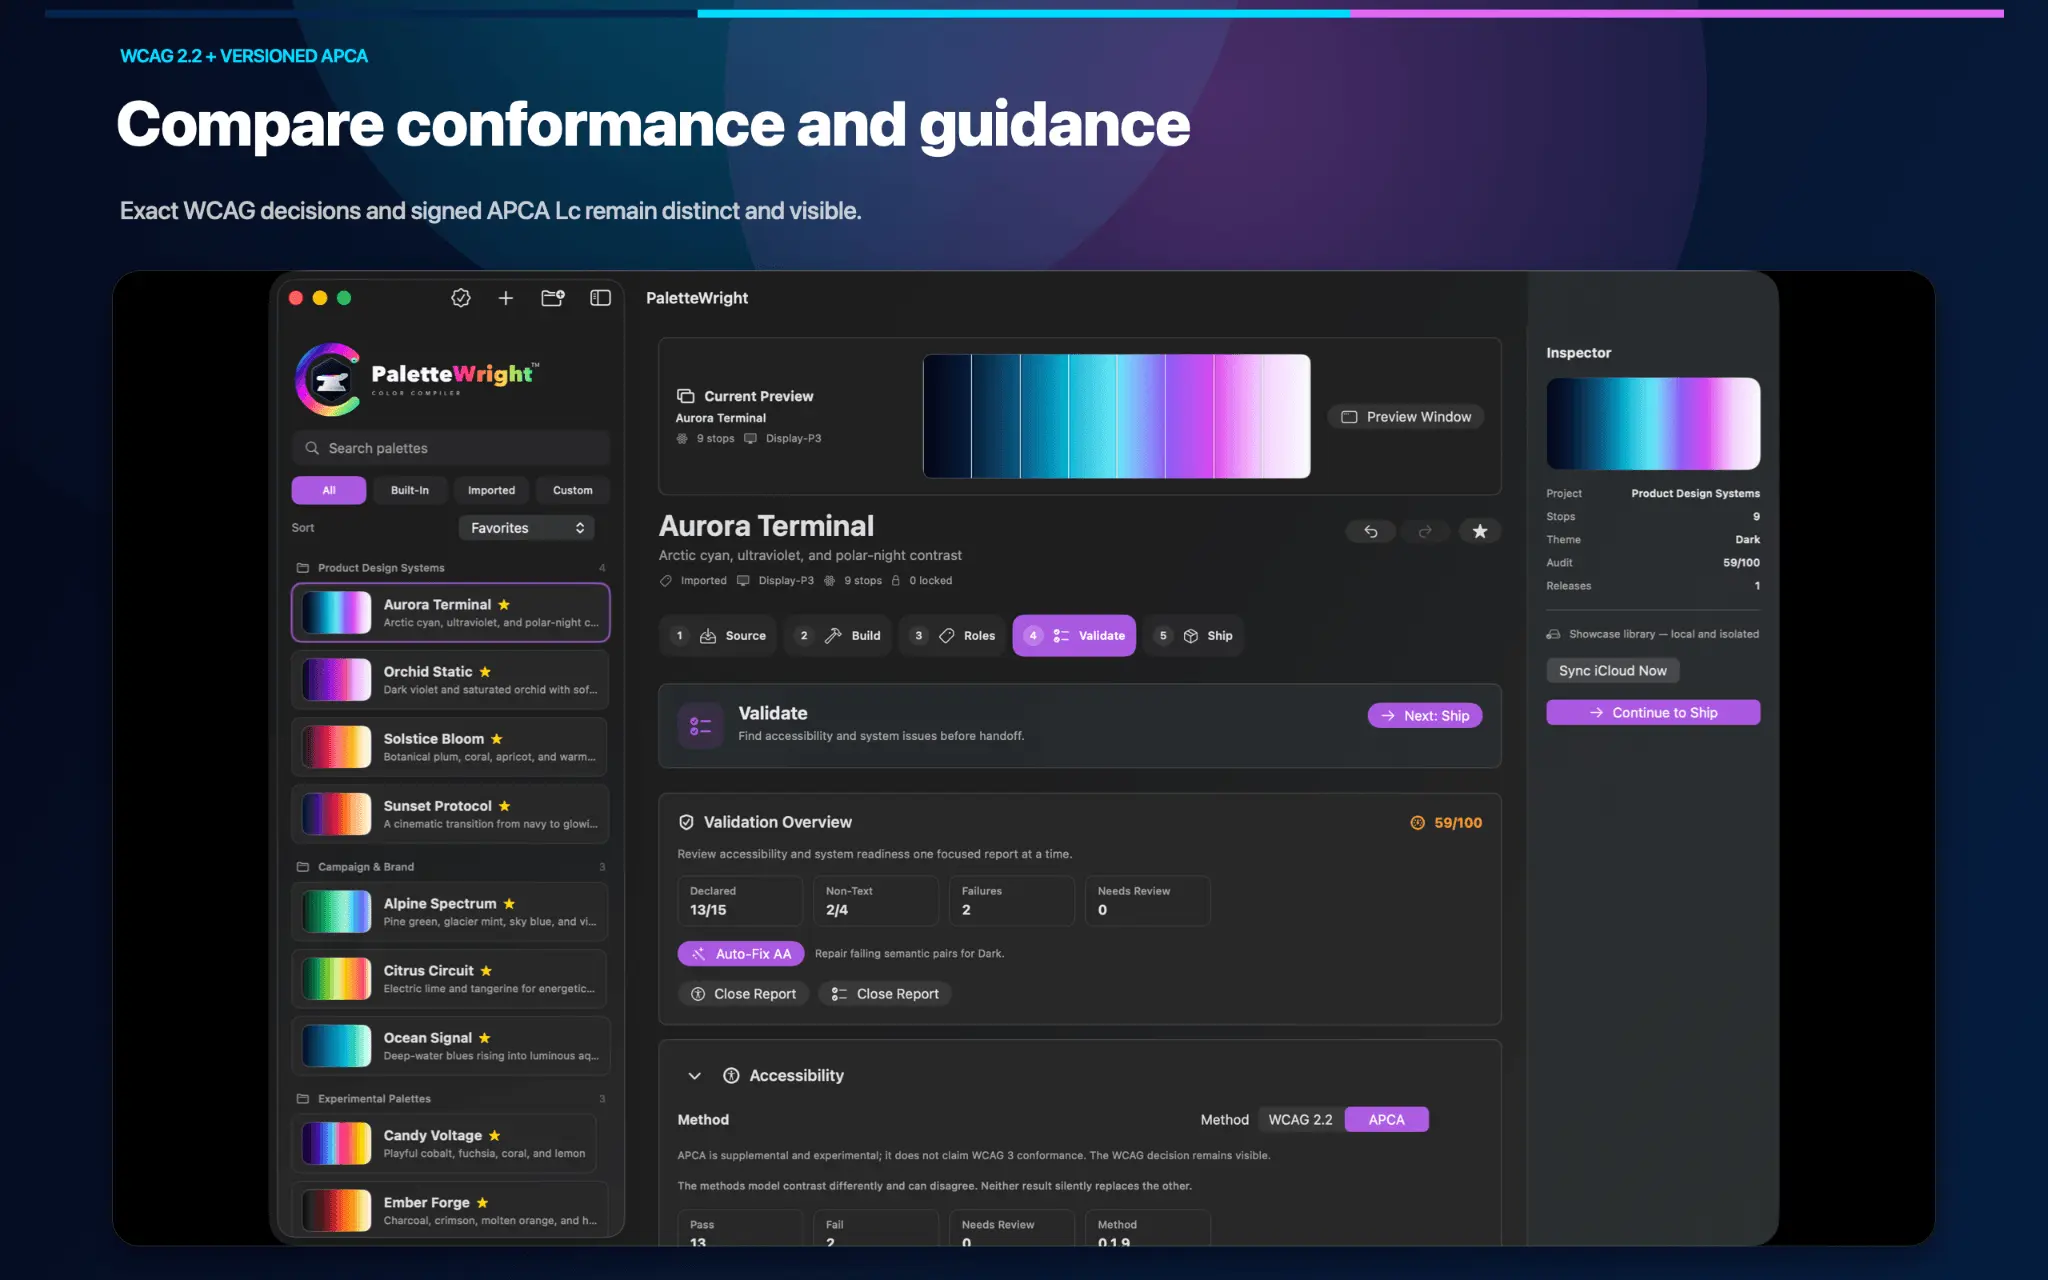Viewport: 2048px width, 1280px height.
Task: Open the Favorites sort dropdown
Action: tap(526, 528)
